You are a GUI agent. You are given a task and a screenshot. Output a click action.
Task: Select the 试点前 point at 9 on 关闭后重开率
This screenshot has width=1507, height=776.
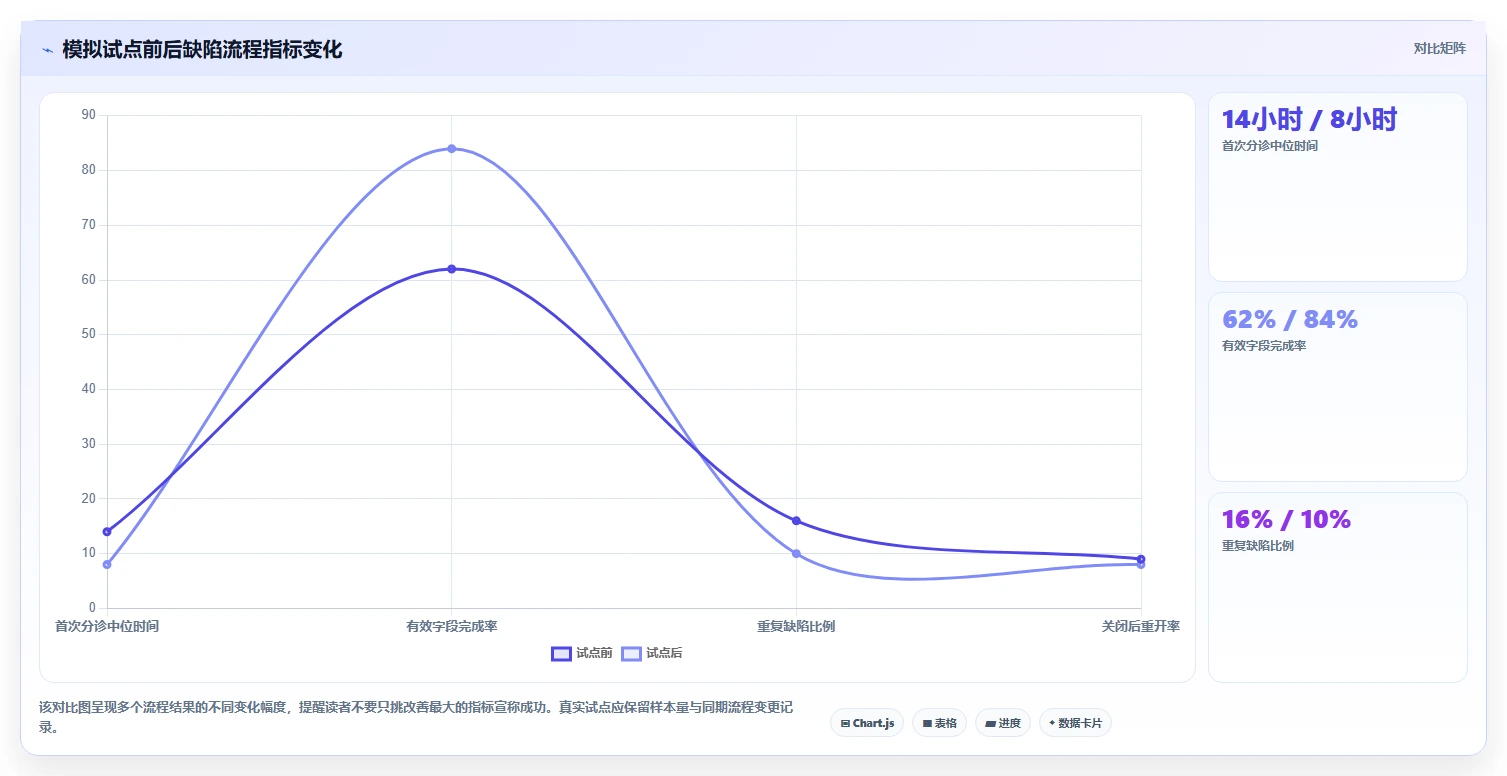click(x=1141, y=558)
